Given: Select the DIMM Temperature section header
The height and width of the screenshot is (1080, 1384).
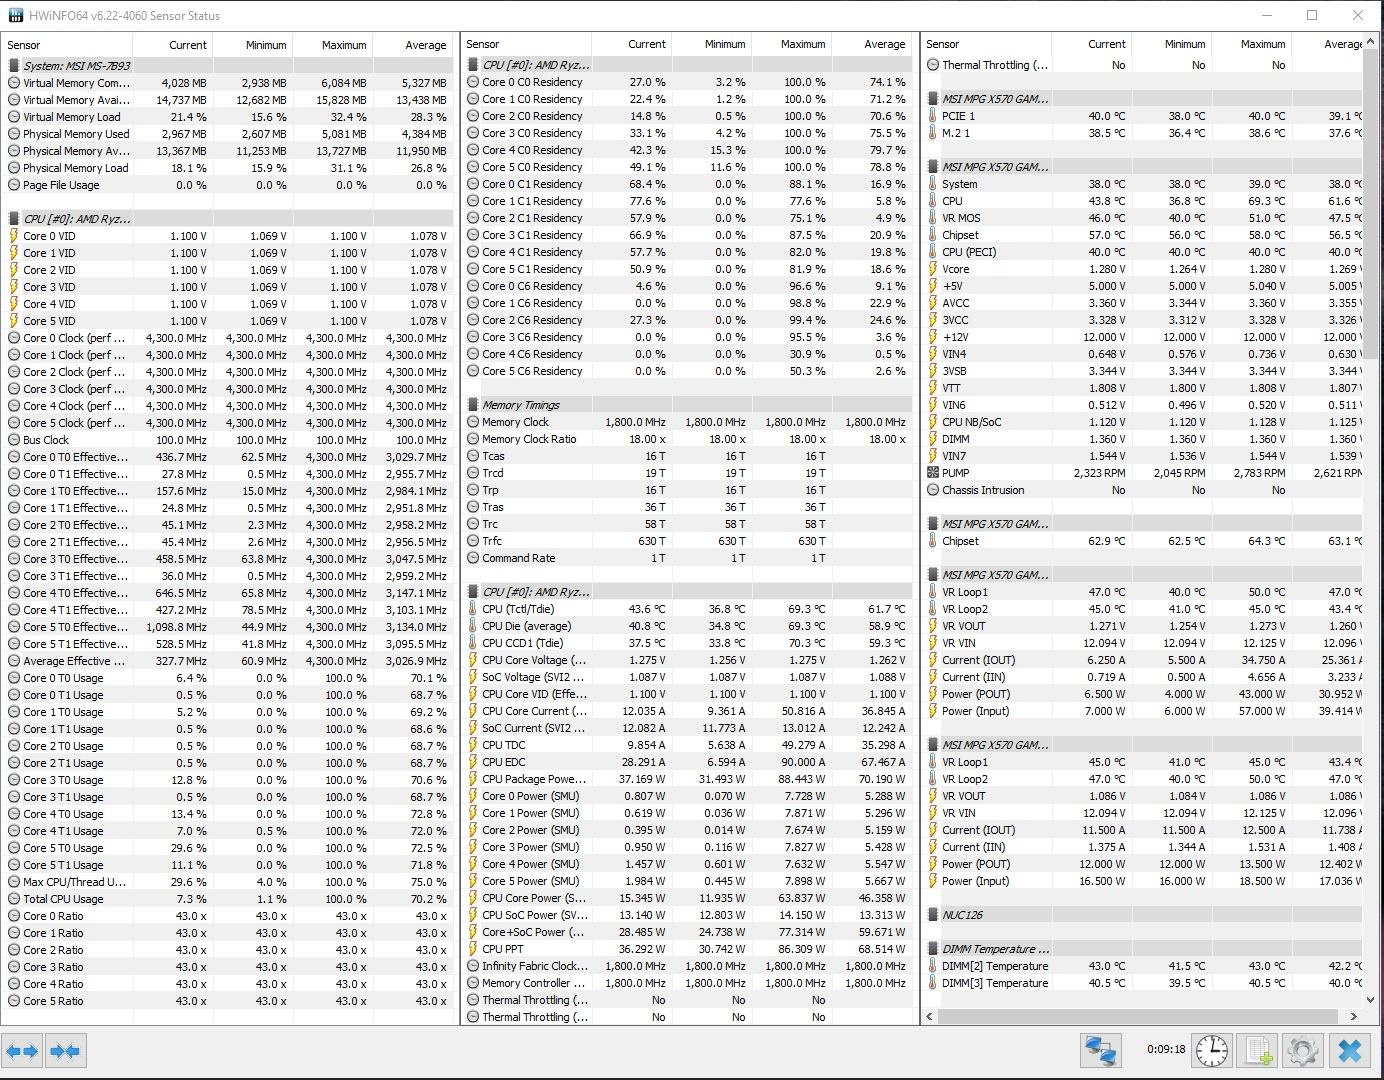Looking at the screenshot, I should click(x=1143, y=949).
